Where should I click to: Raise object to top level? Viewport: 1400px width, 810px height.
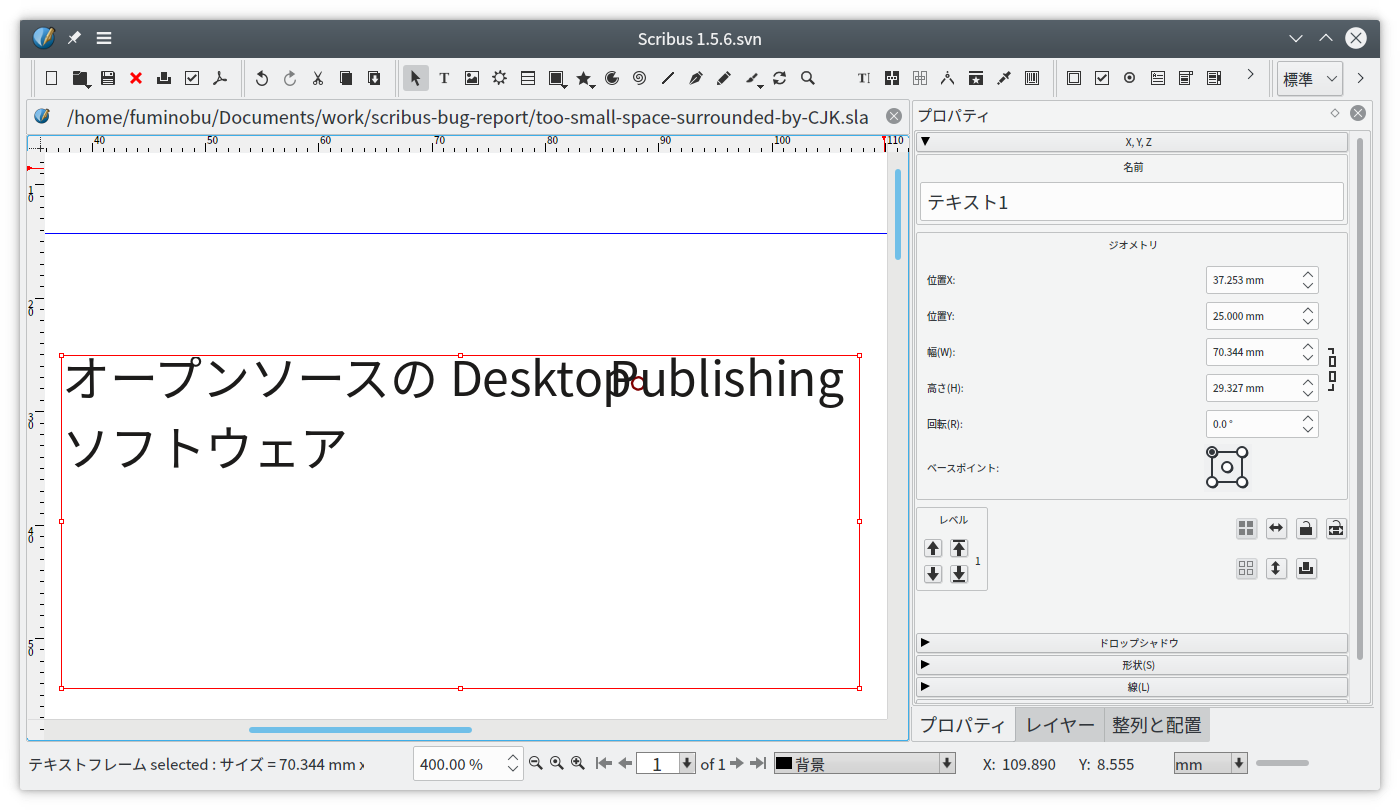click(959, 548)
